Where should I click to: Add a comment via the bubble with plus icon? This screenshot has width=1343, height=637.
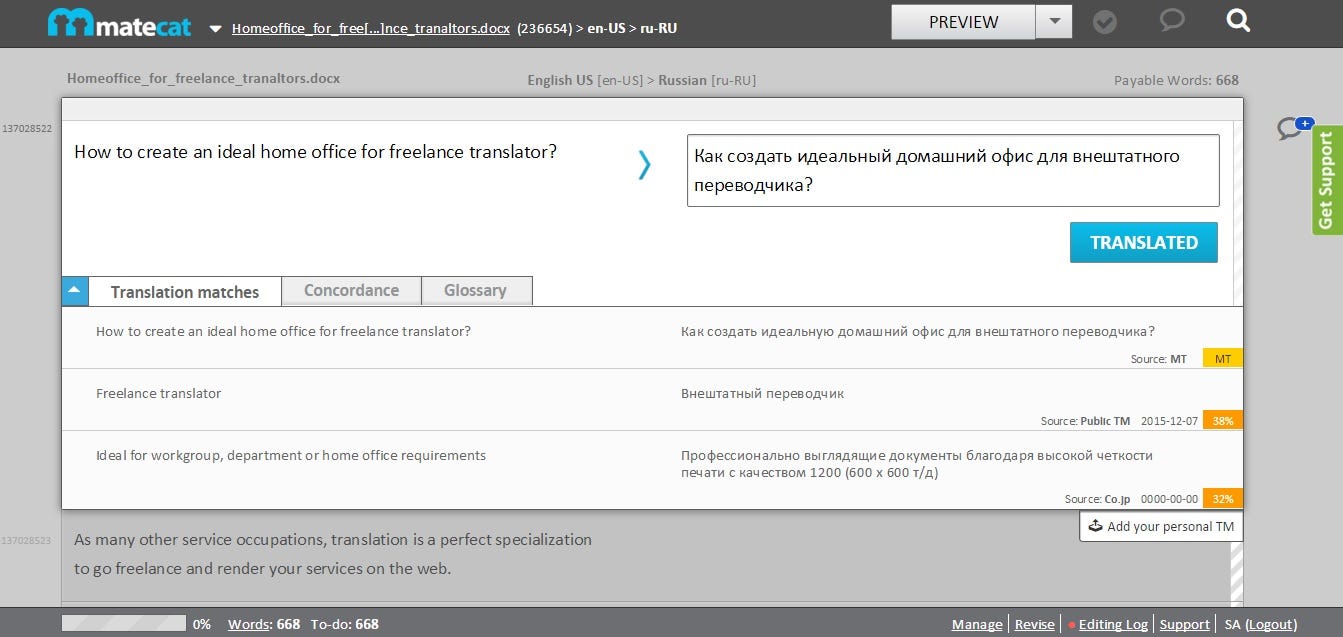click(x=1293, y=128)
